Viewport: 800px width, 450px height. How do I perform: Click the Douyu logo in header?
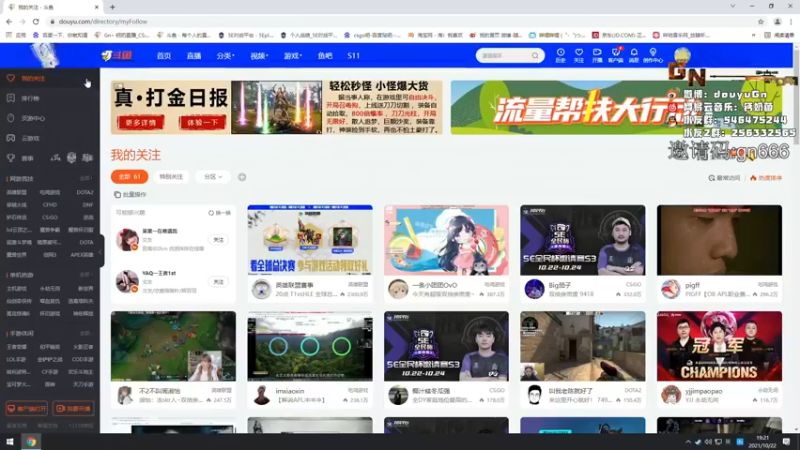click(x=117, y=56)
